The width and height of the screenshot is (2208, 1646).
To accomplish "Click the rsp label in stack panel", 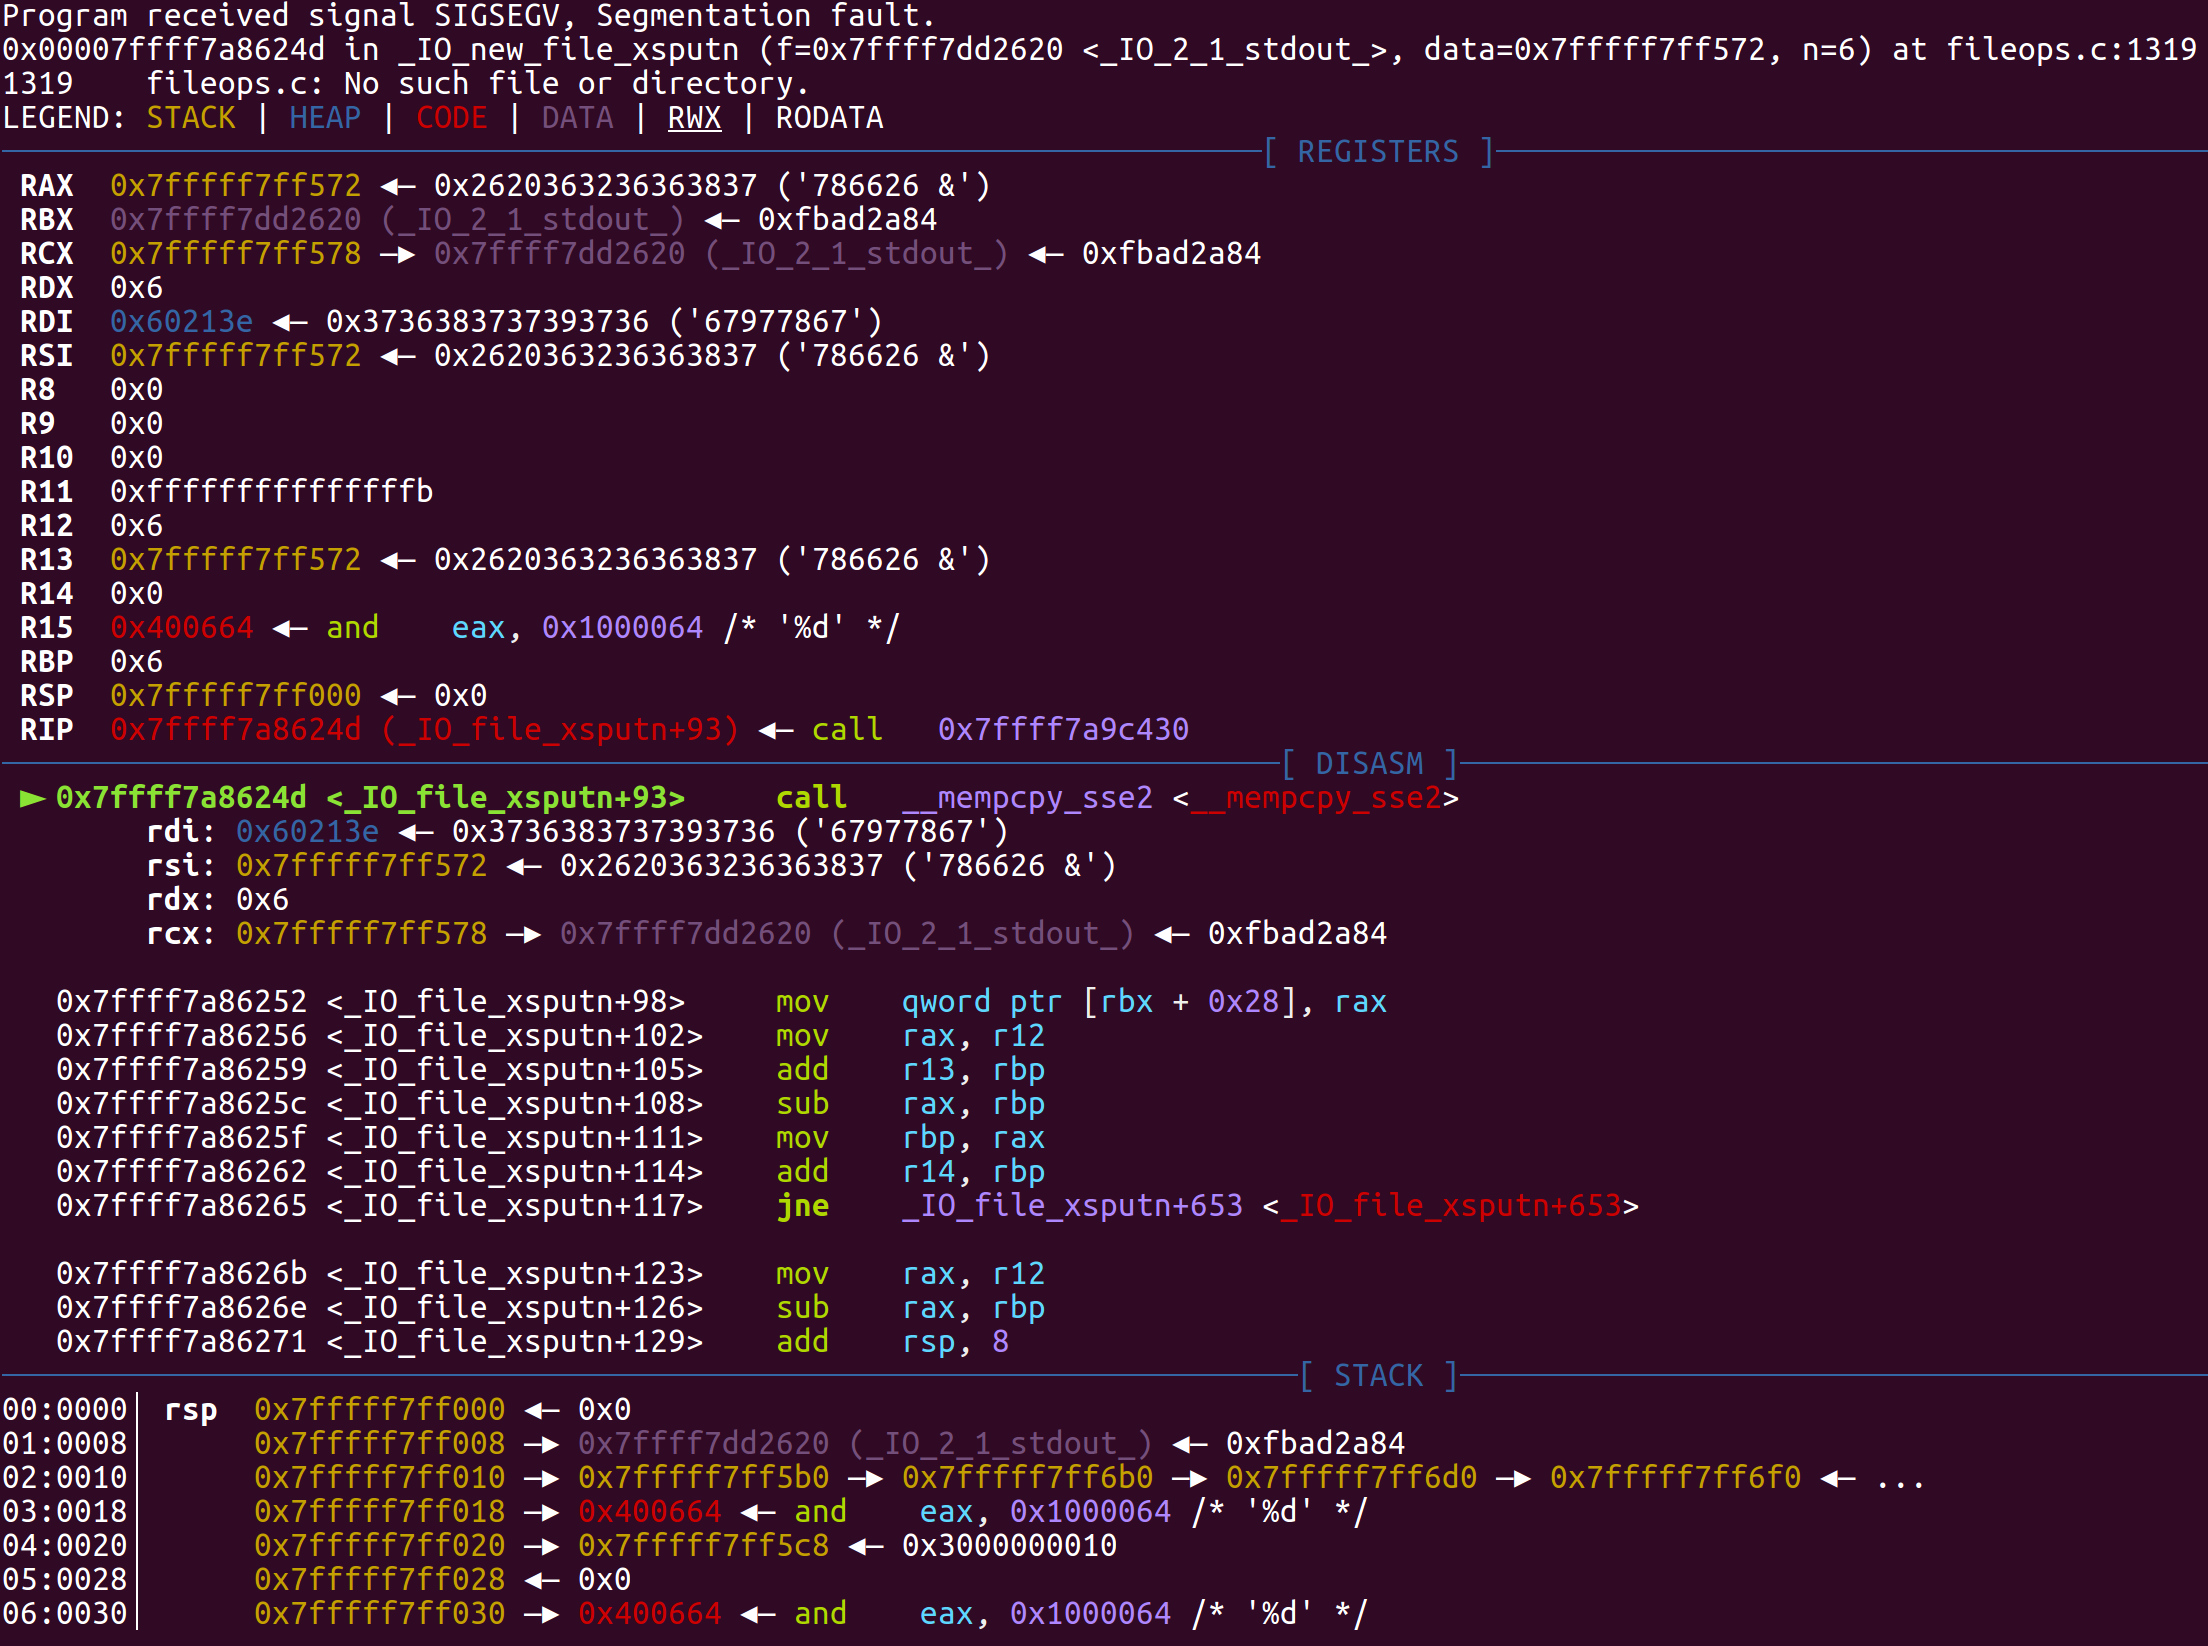I will [x=190, y=1410].
